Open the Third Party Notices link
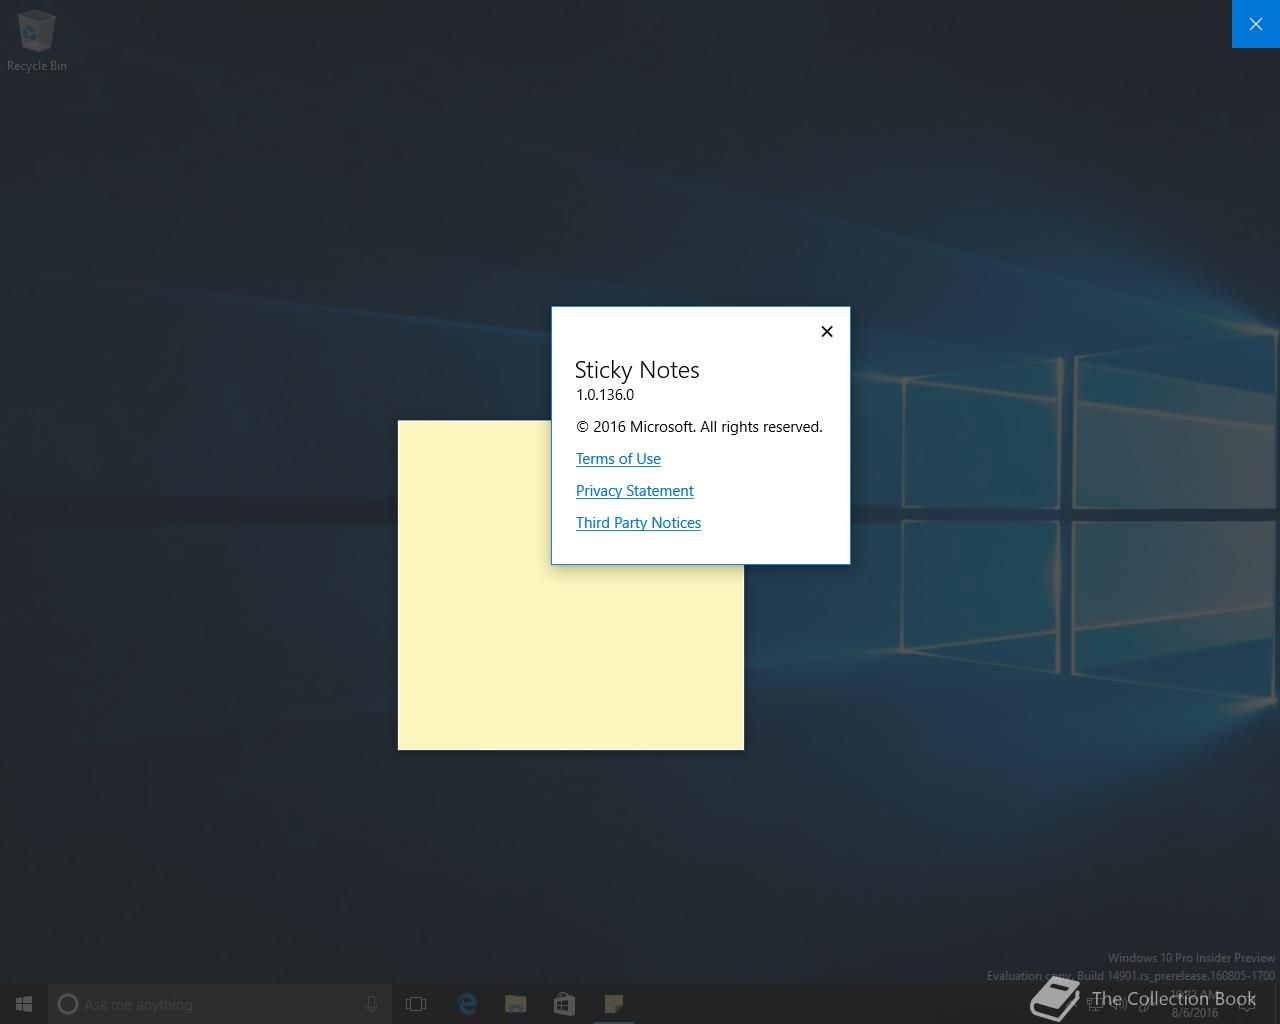 tap(638, 523)
